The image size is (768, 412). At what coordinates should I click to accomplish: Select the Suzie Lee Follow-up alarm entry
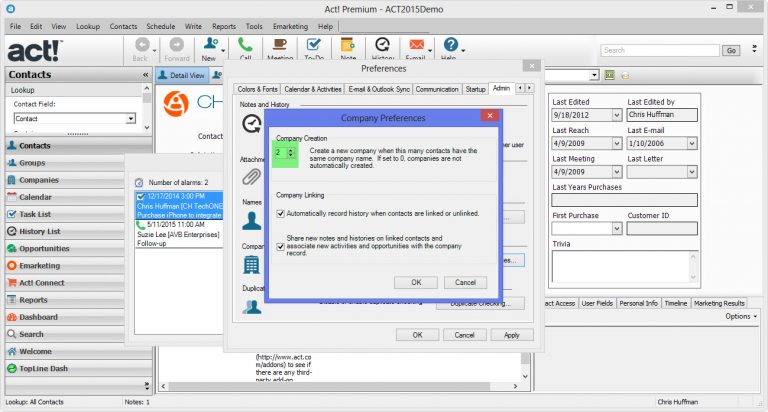click(179, 234)
